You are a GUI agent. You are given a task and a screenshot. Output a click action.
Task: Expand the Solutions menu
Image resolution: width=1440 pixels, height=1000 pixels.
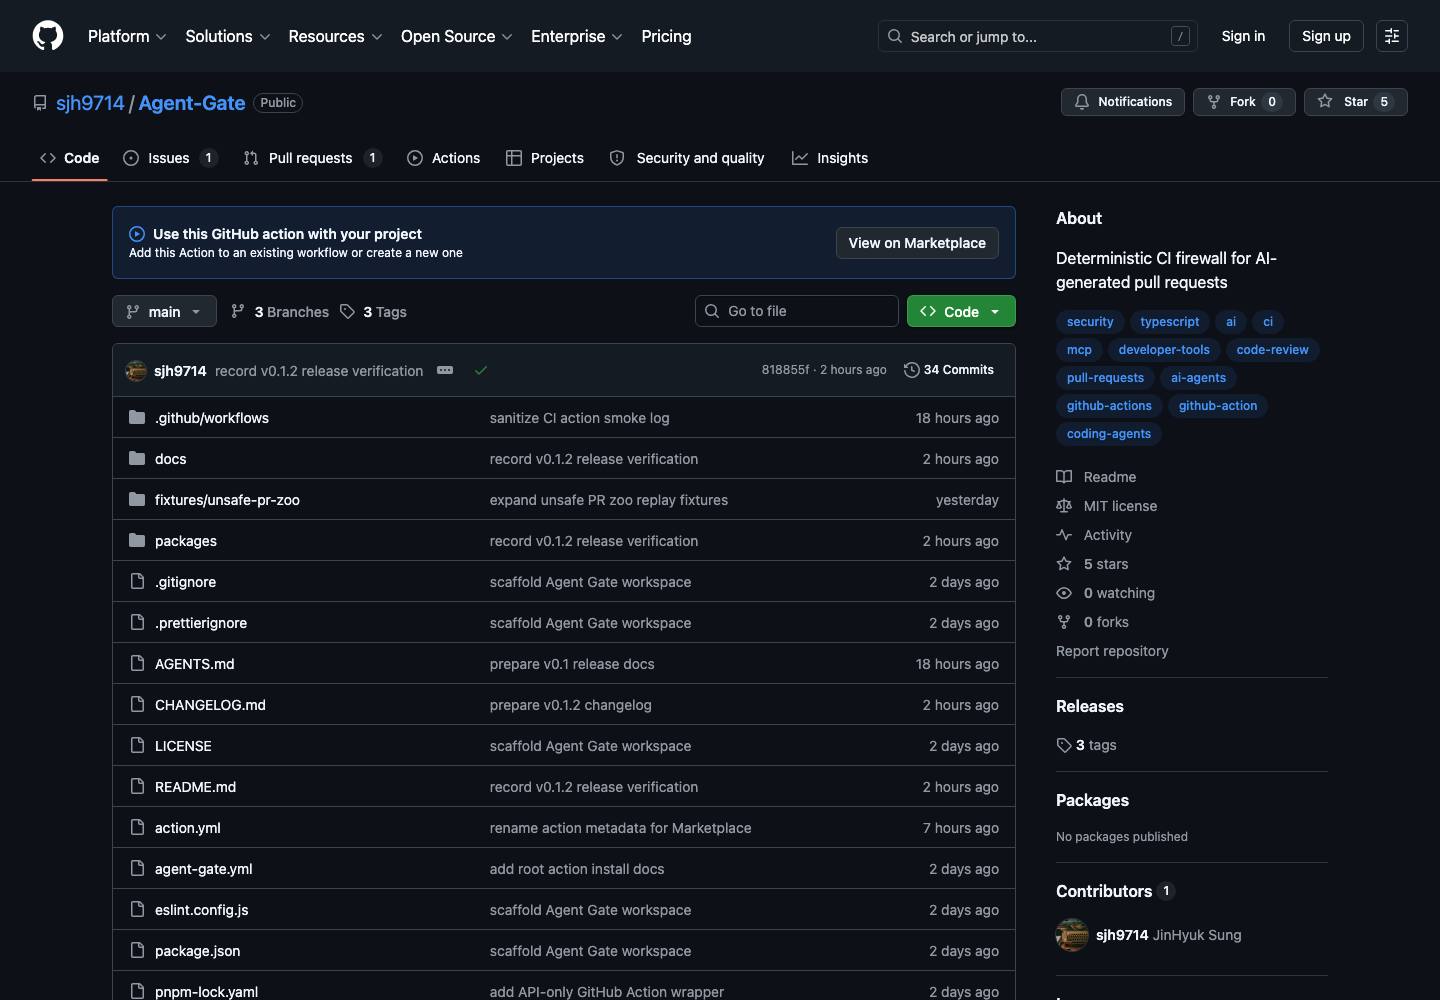228,36
